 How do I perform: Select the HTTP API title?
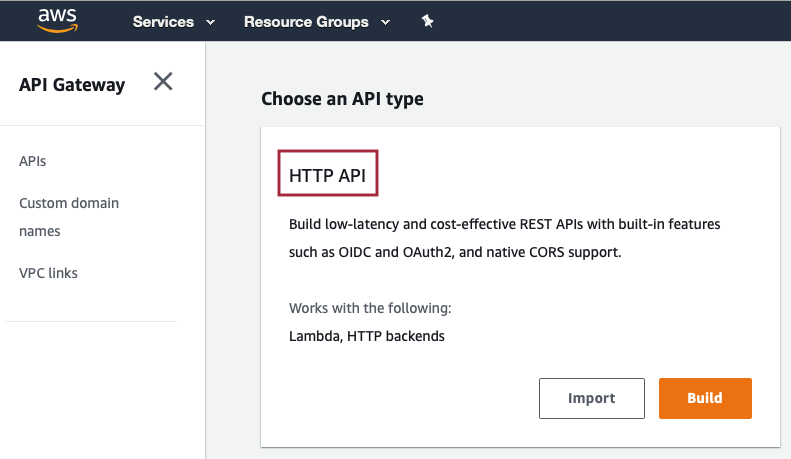point(327,176)
